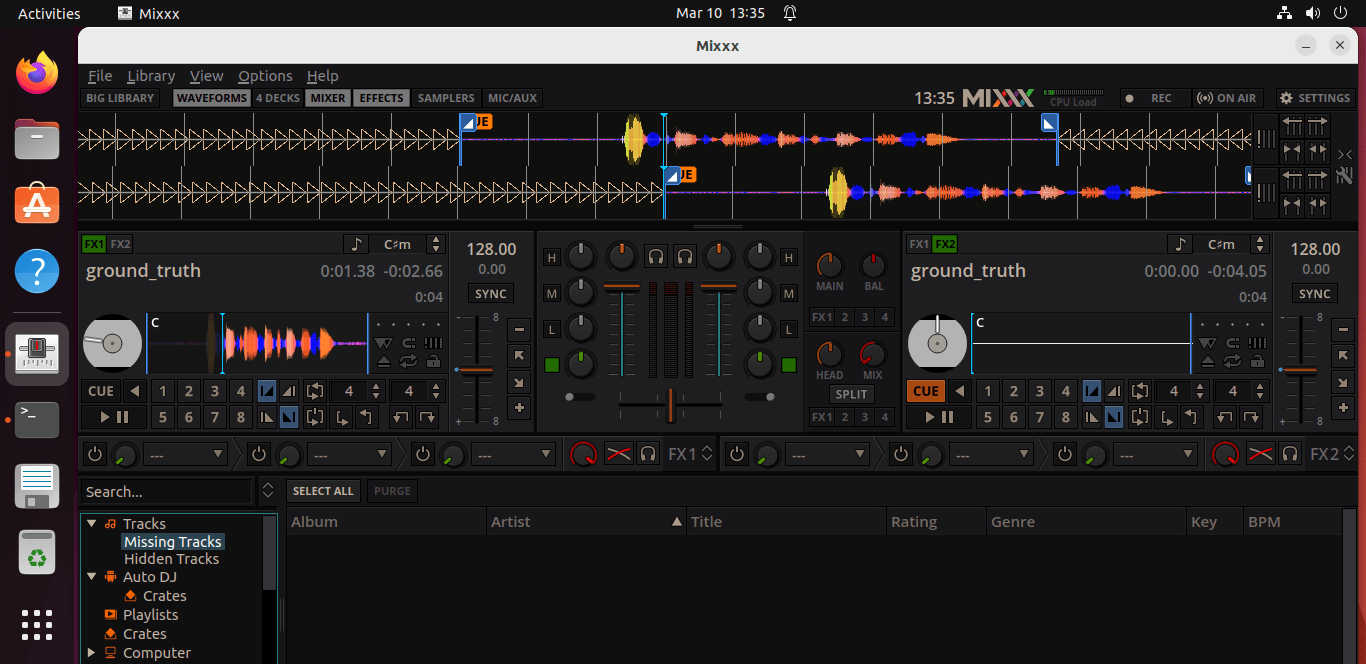Toggle 4 DECKS mode
Screen dimensions: 1366x664
278,98
